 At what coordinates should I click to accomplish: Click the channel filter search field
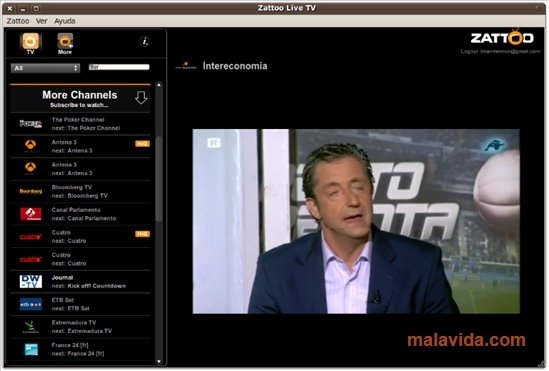pyautogui.click(x=119, y=67)
